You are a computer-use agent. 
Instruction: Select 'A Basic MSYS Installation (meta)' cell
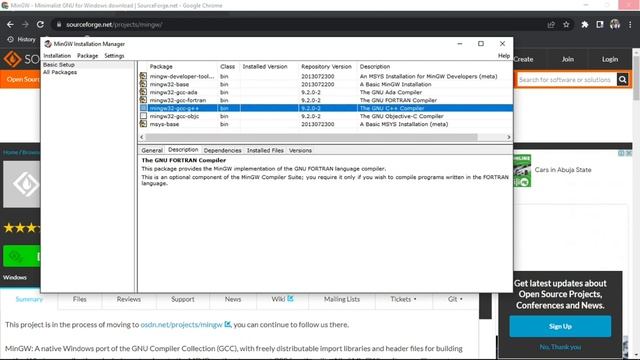[404, 124]
